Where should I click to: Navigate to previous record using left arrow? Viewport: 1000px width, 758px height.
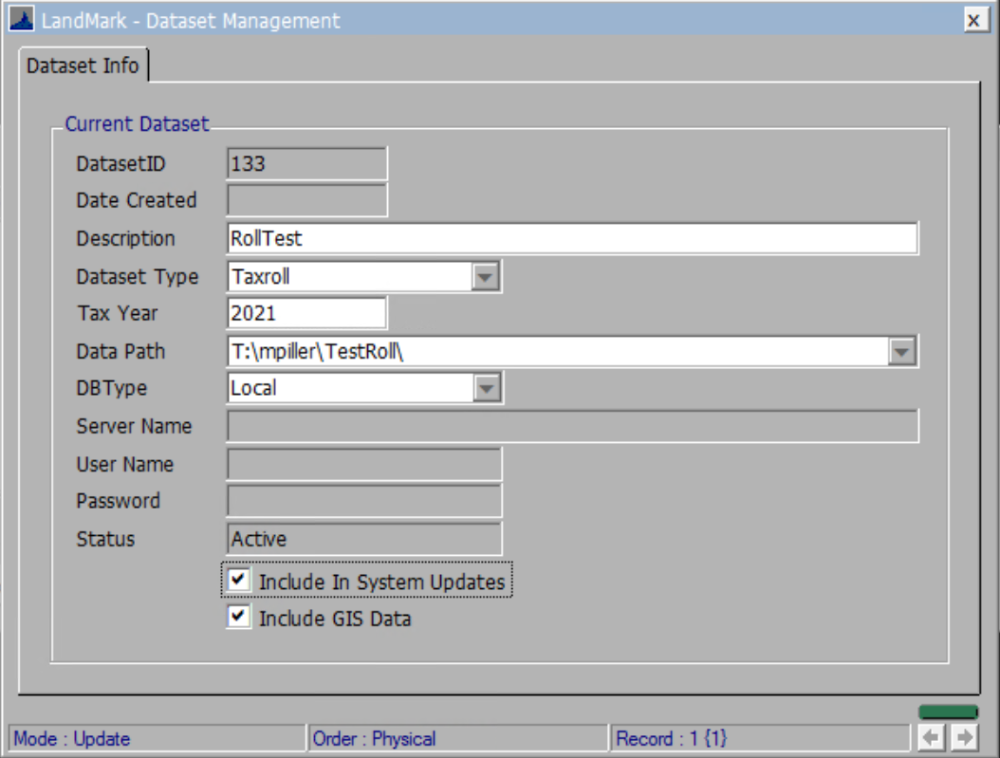tap(930, 739)
